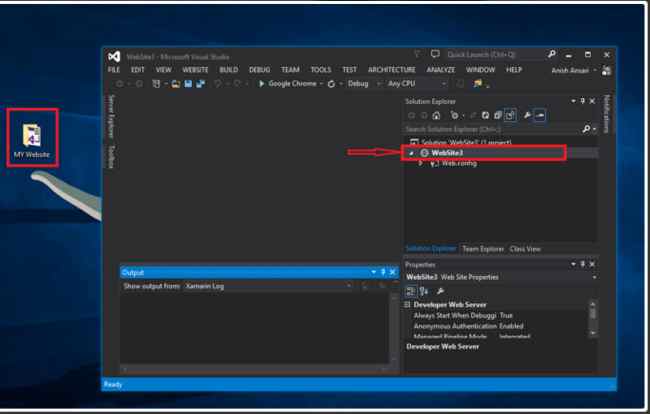This screenshot has width=650, height=414.
Task: Click the Solution Explorer search magnifier
Action: (x=586, y=129)
